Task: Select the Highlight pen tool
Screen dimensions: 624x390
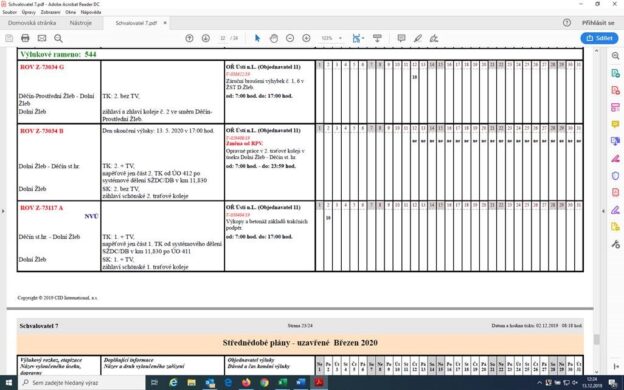Action: click(x=418, y=38)
